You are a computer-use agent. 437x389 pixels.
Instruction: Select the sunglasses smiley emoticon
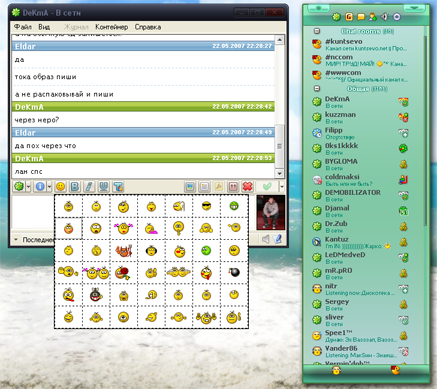click(x=207, y=206)
